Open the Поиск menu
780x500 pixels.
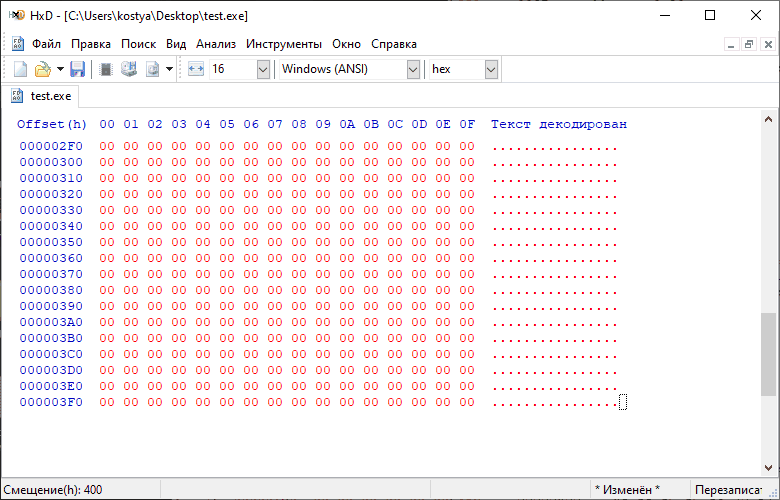point(138,44)
